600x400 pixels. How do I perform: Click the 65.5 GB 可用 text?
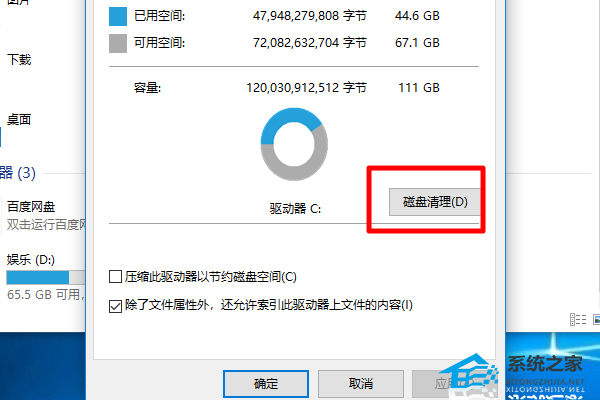pyautogui.click(x=44, y=294)
